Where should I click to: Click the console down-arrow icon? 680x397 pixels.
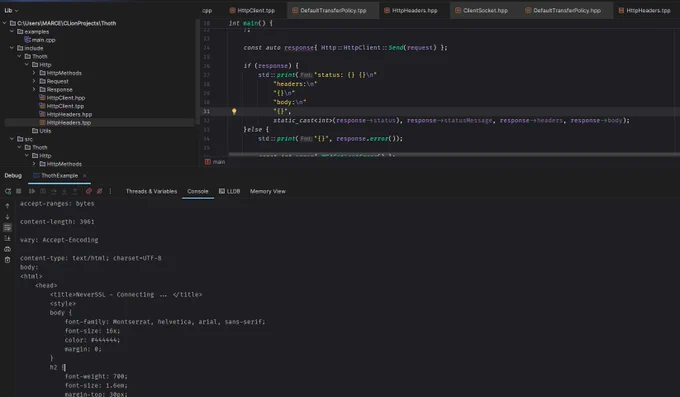tap(7, 217)
